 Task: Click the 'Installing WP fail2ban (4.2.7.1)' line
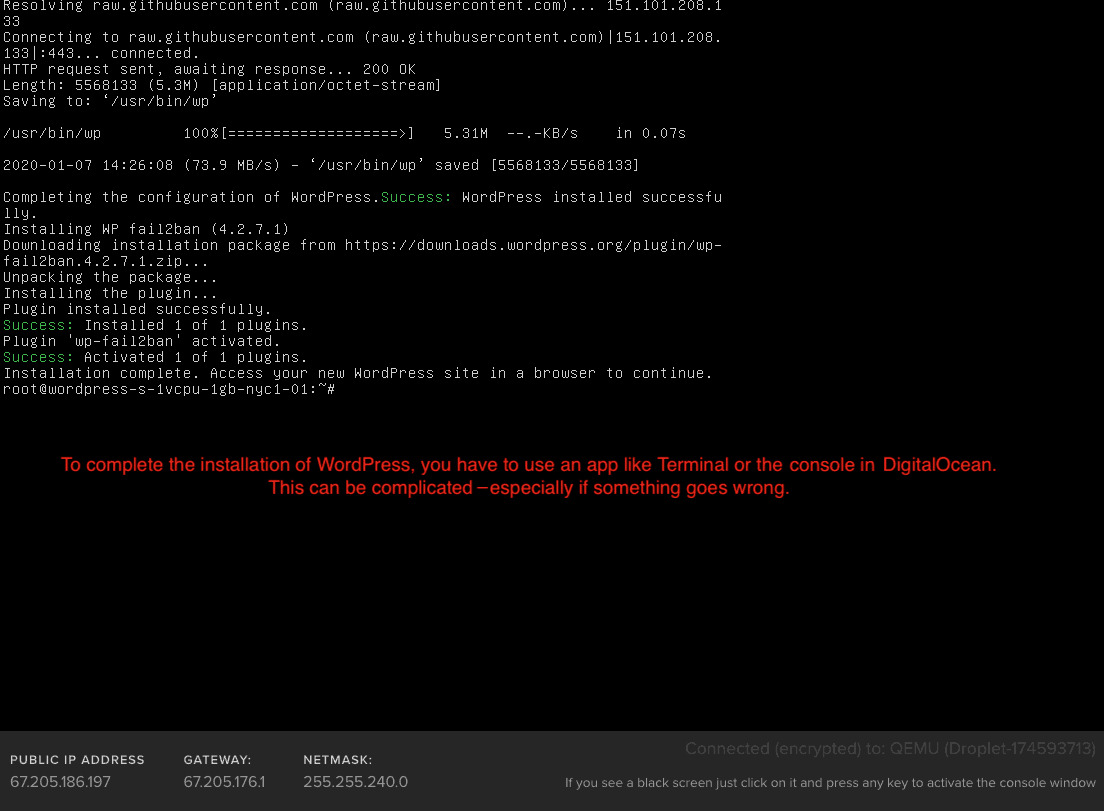pos(146,230)
